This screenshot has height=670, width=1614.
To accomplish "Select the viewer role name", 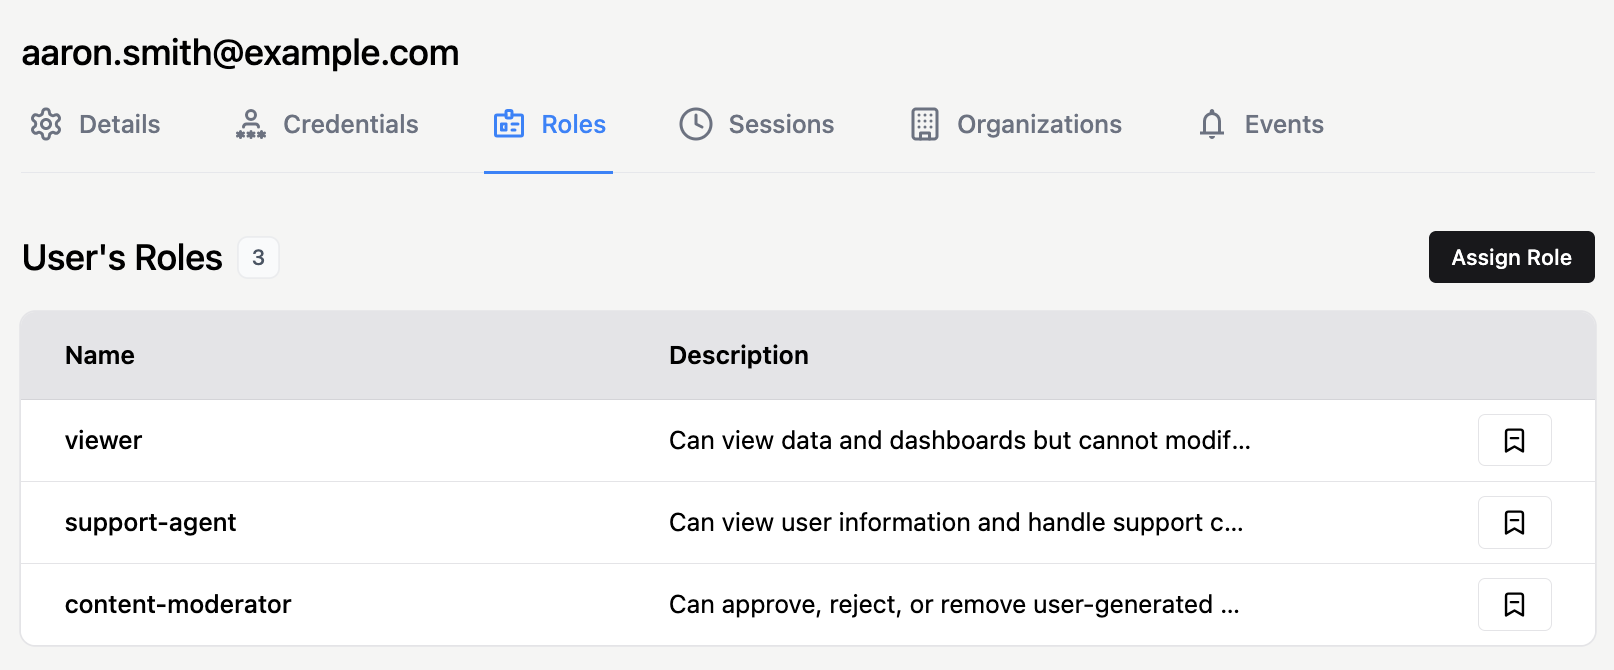I will point(104,440).
